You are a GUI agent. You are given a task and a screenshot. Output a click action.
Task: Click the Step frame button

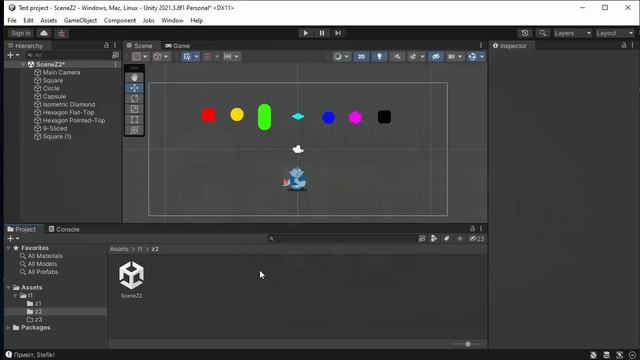point(338,33)
